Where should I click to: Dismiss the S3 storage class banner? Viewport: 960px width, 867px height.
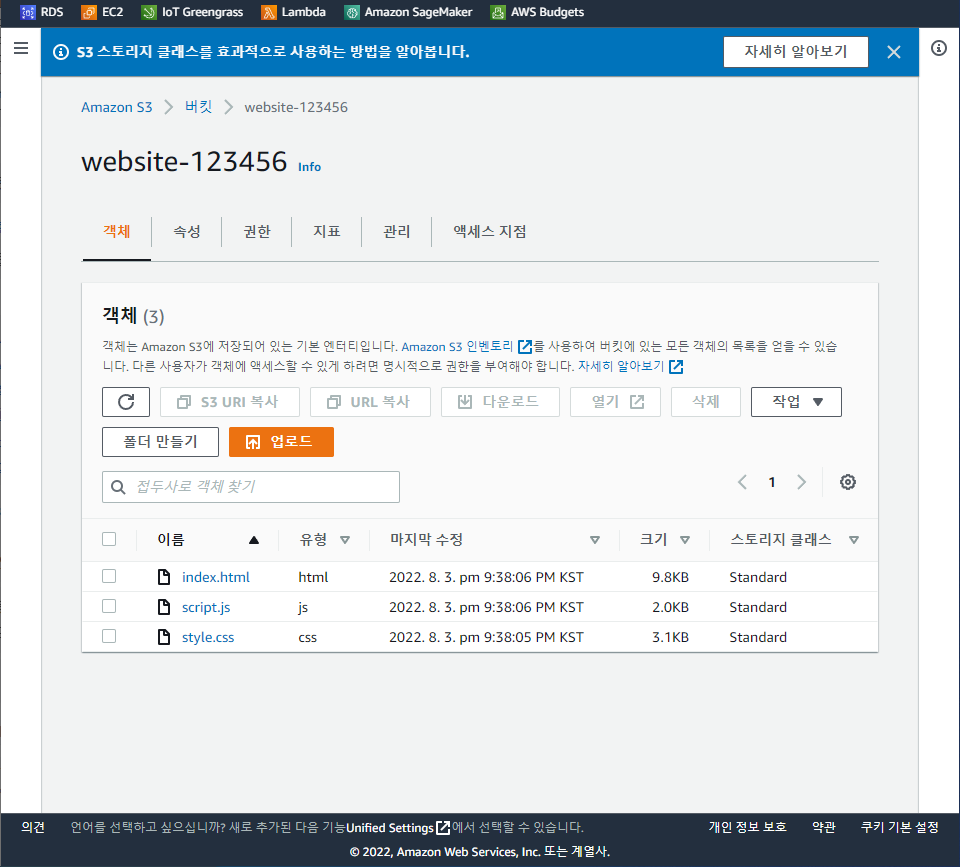pyautogui.click(x=894, y=52)
